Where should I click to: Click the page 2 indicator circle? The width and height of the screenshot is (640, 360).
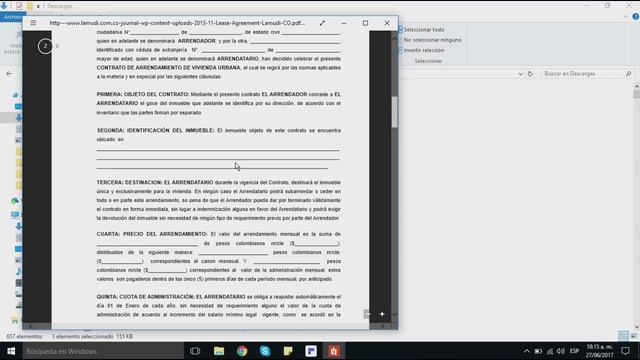pos(45,46)
